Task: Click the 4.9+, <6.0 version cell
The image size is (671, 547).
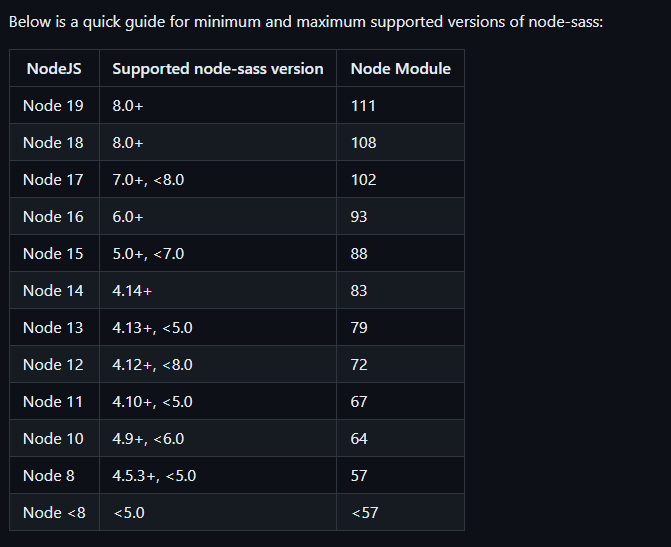Action: point(148,439)
